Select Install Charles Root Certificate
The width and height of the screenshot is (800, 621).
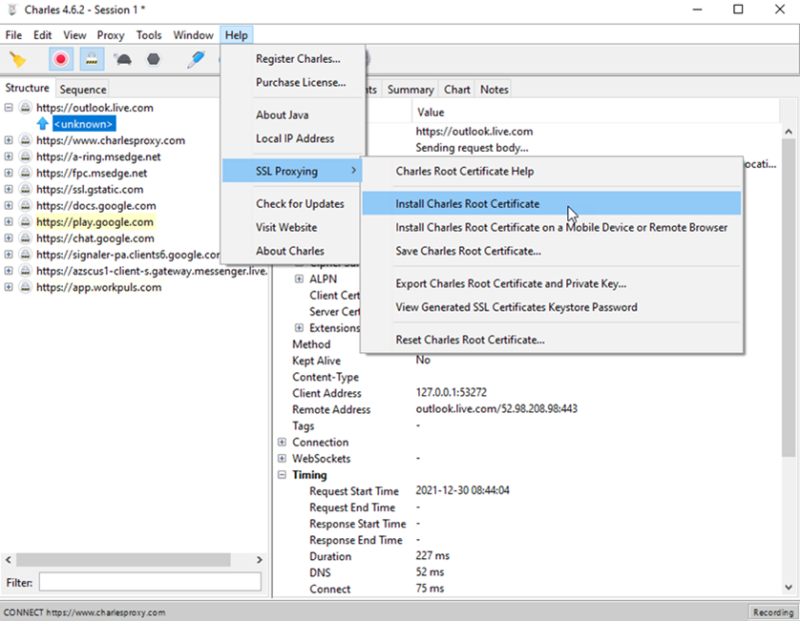pyautogui.click(x=467, y=204)
